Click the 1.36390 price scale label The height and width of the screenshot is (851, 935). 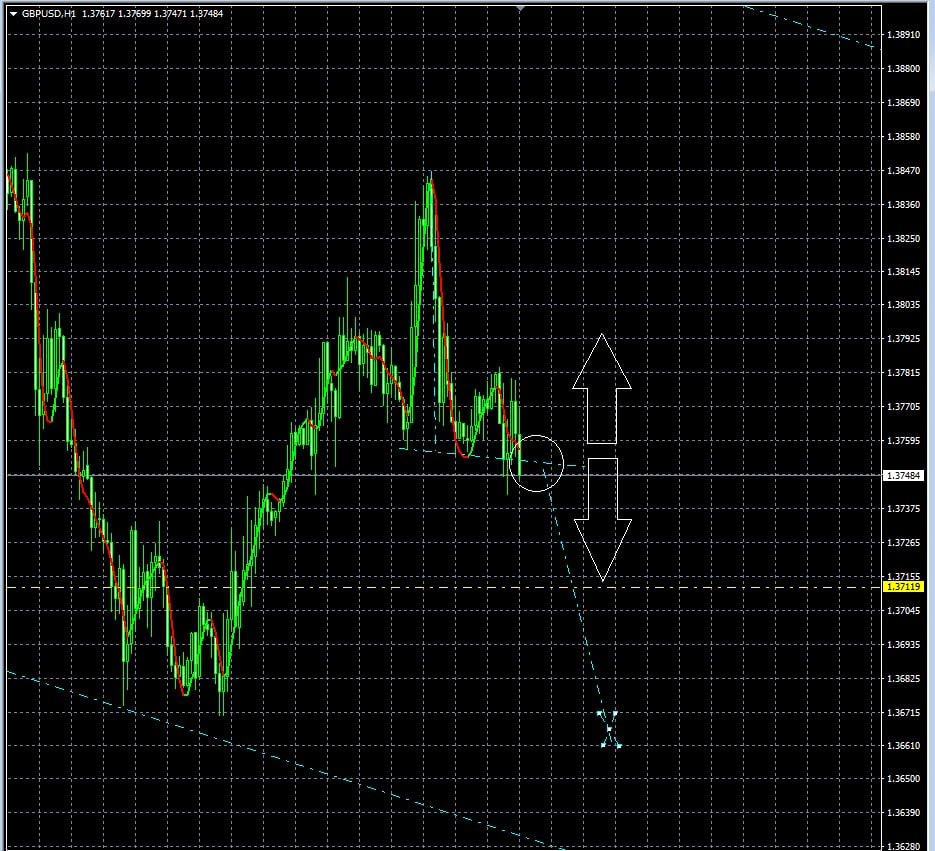903,813
